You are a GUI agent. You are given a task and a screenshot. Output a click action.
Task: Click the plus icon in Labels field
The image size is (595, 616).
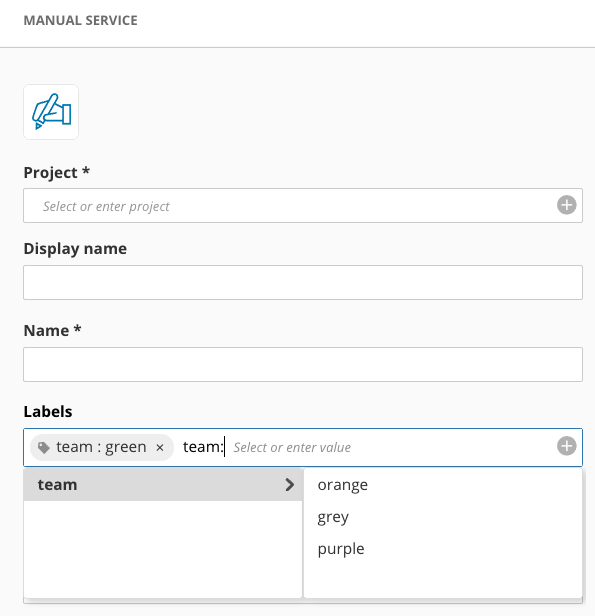click(x=566, y=446)
